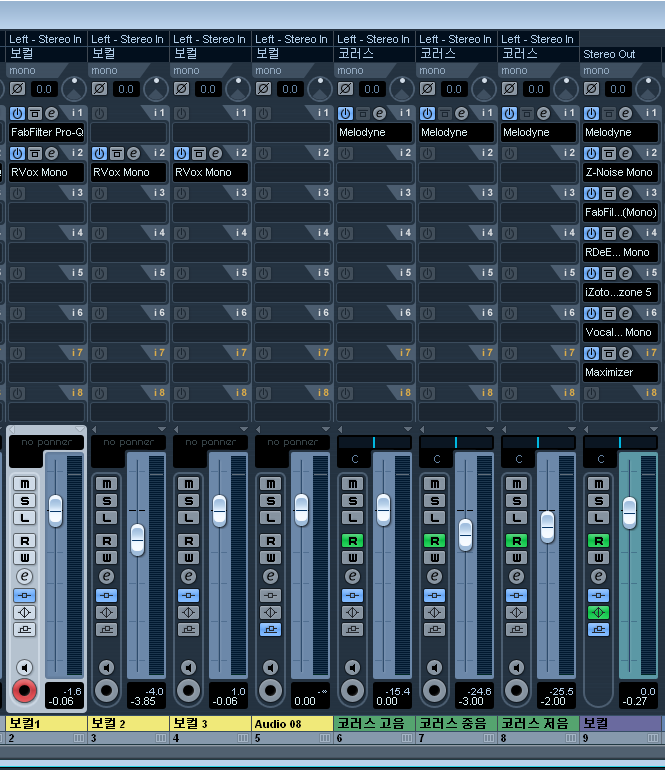
Task: Bypass FabFilter Pro-Q insert on 보컬1
Action: [x=34, y=113]
